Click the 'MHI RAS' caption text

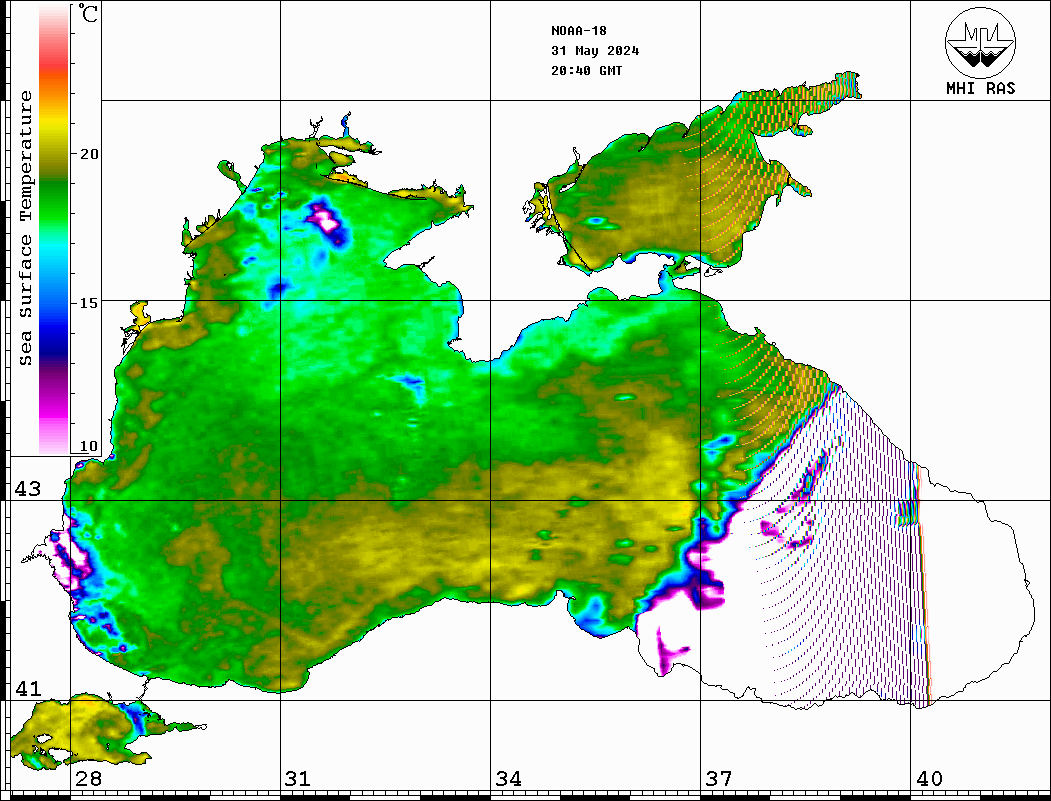pos(981,88)
